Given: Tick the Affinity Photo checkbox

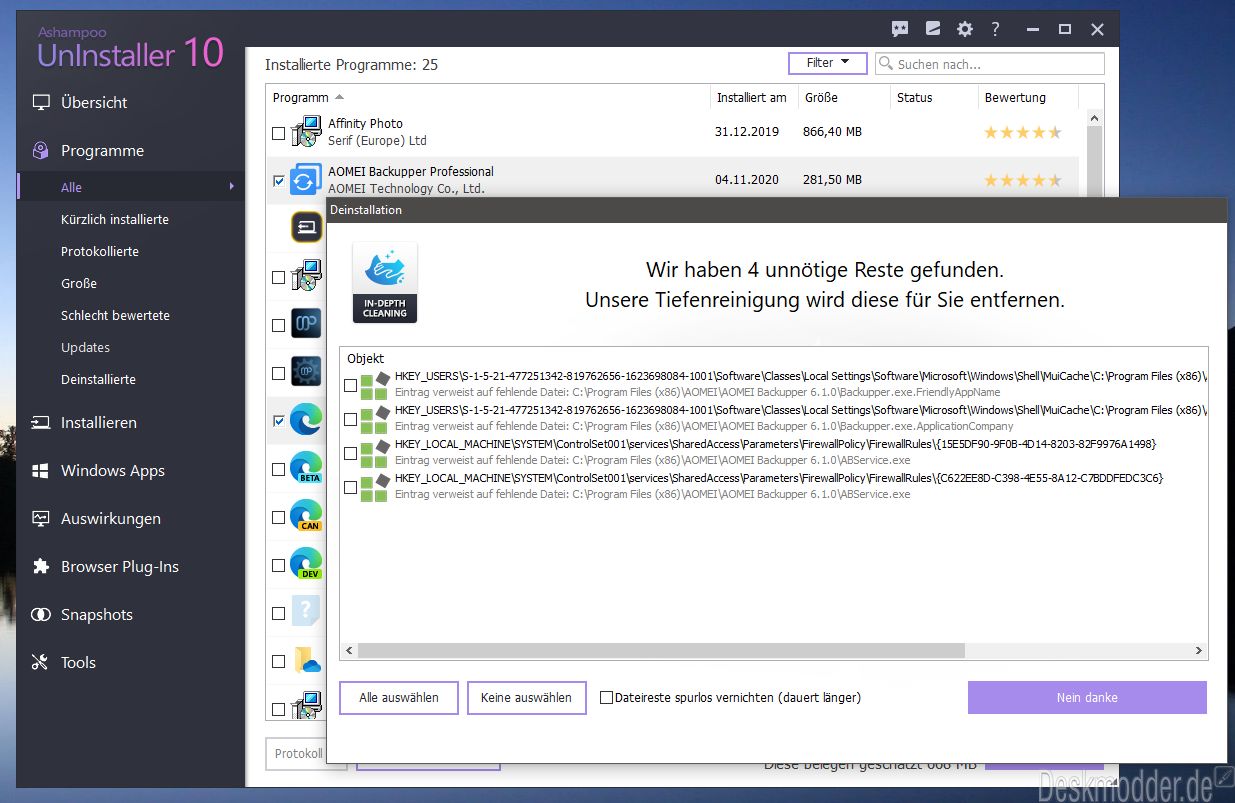Looking at the screenshot, I should (278, 133).
